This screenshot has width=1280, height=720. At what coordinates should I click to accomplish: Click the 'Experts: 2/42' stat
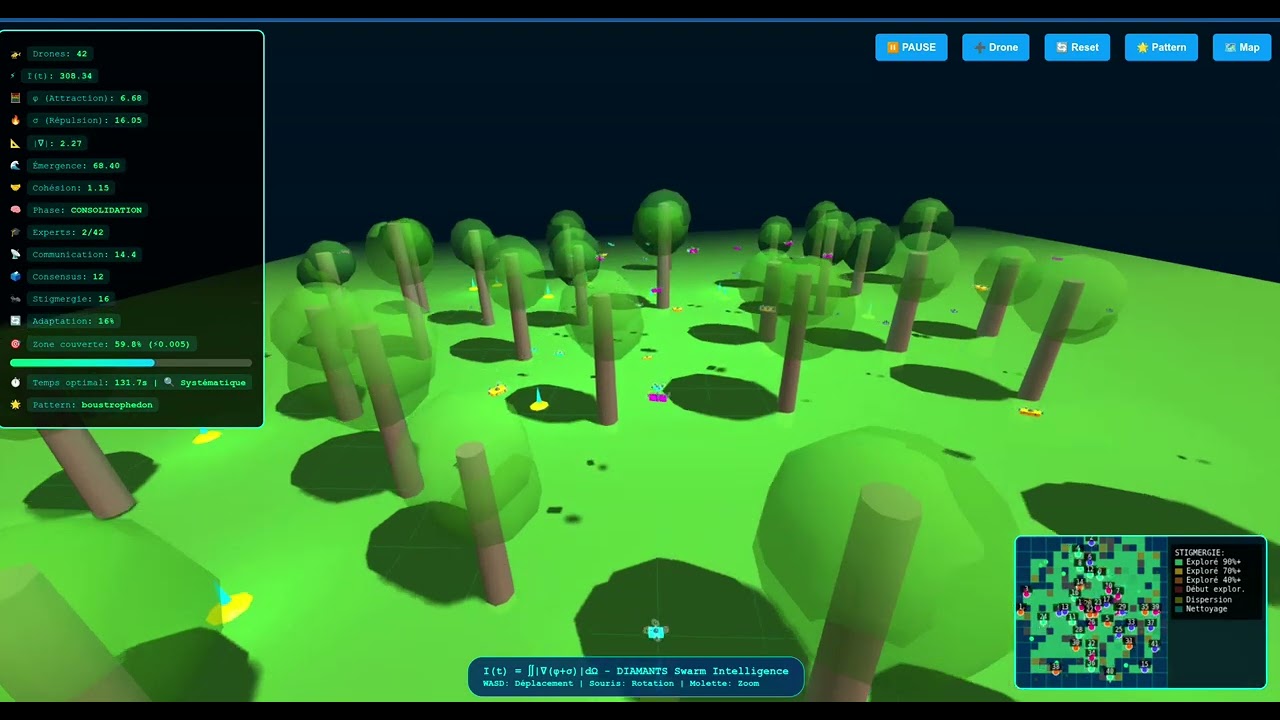tap(68, 232)
